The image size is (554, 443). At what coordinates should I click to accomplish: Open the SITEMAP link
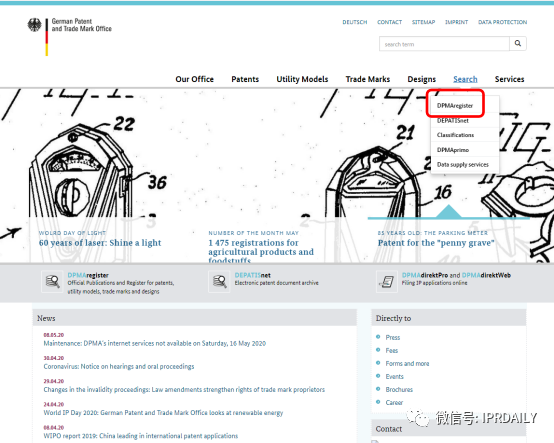click(423, 22)
